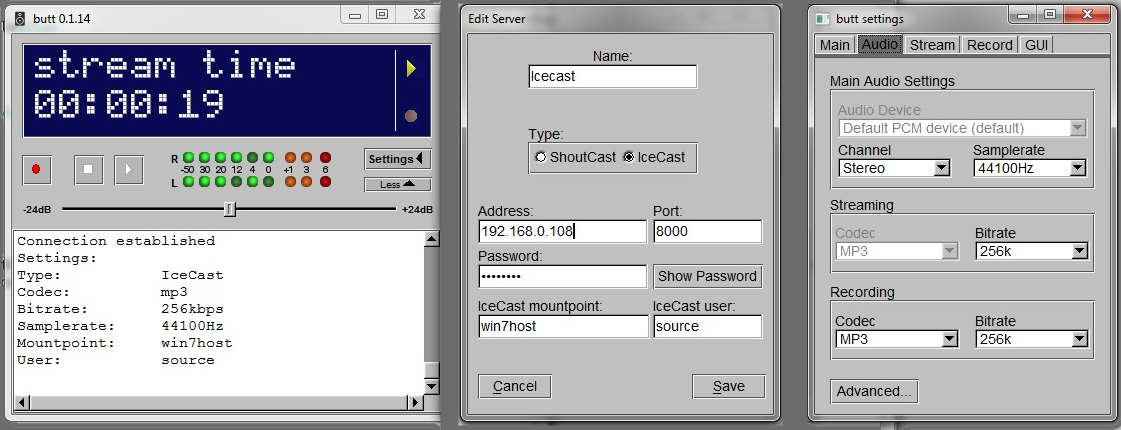Image resolution: width=1121 pixels, height=430 pixels.
Task: Click the butt speaker icon in the title bar
Action: (x=20, y=18)
